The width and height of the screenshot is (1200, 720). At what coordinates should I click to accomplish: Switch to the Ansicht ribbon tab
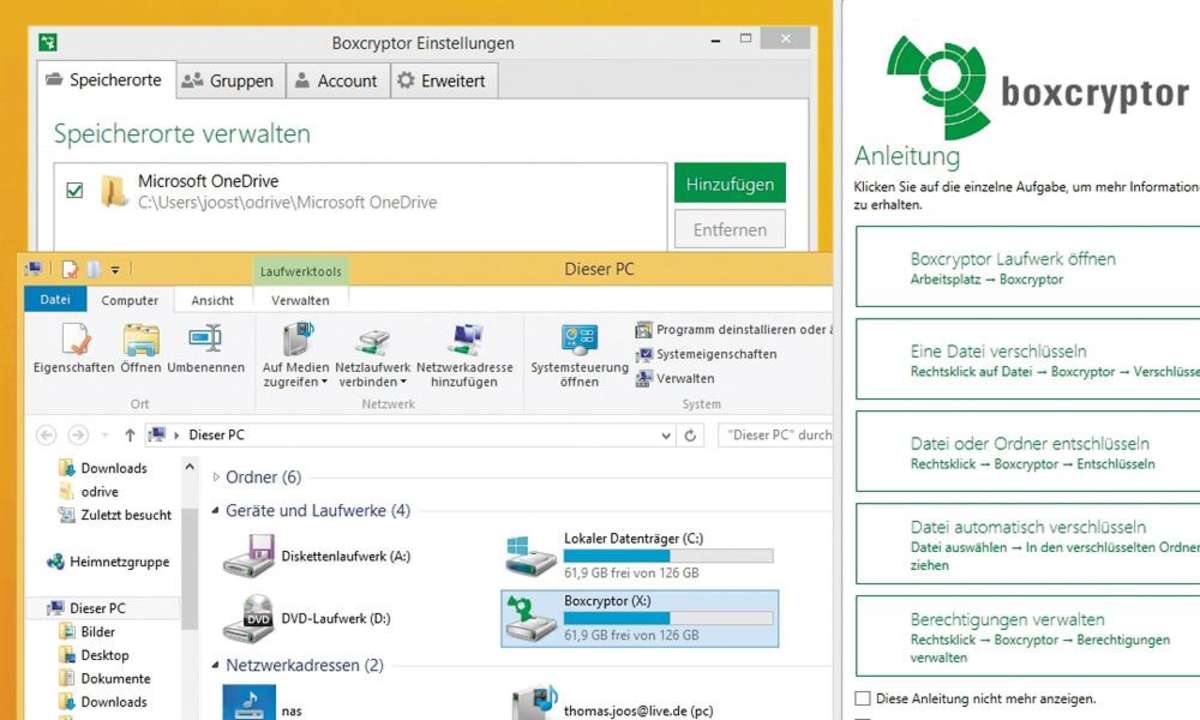point(212,300)
